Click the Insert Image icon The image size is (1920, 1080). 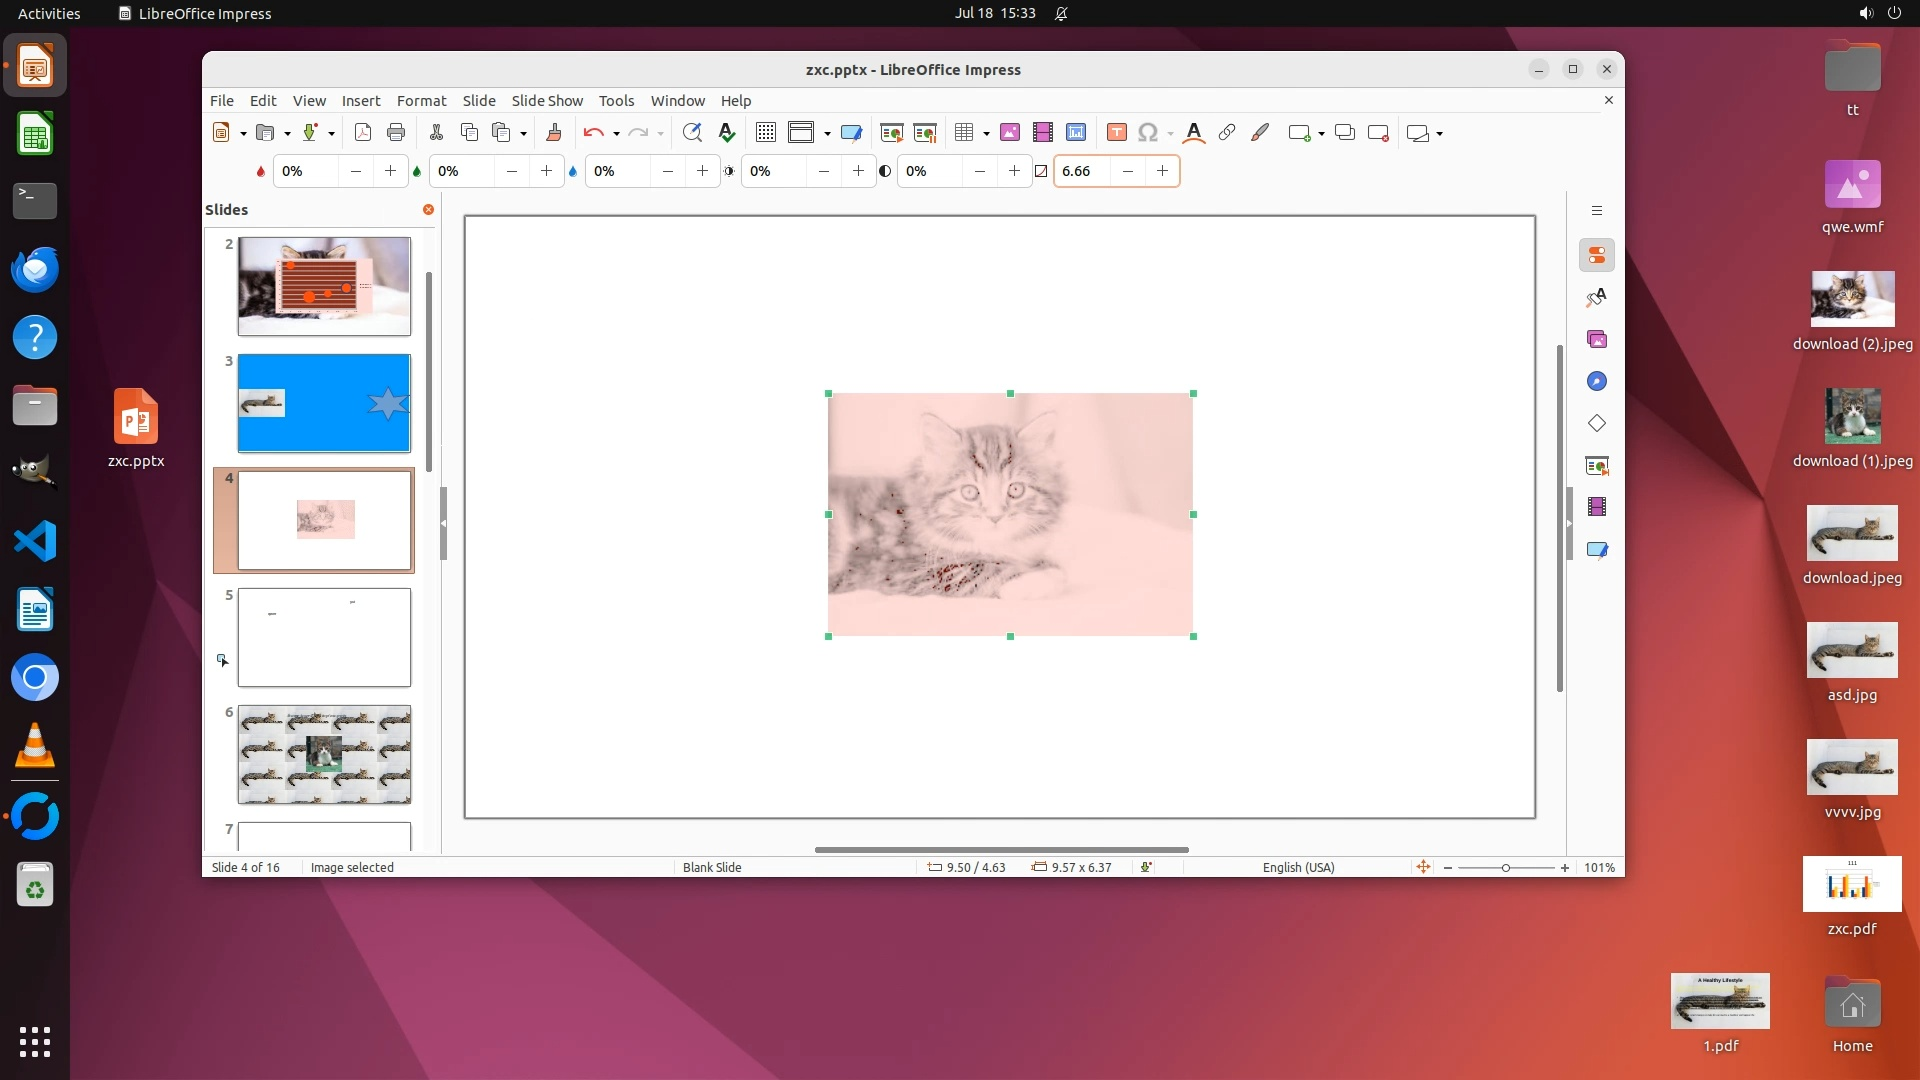click(x=1010, y=133)
